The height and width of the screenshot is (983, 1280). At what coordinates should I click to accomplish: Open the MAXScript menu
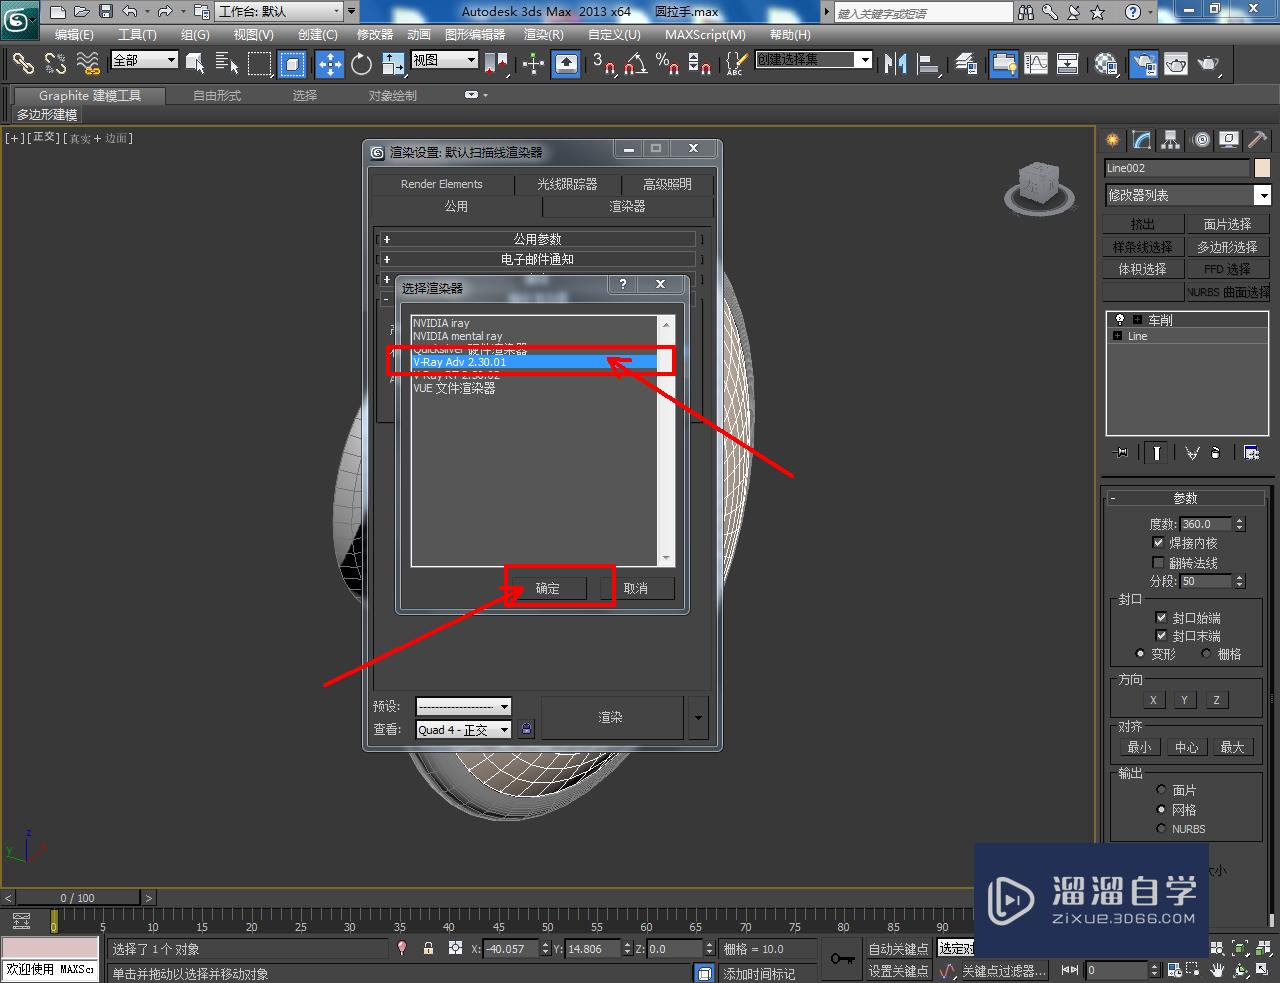[705, 34]
